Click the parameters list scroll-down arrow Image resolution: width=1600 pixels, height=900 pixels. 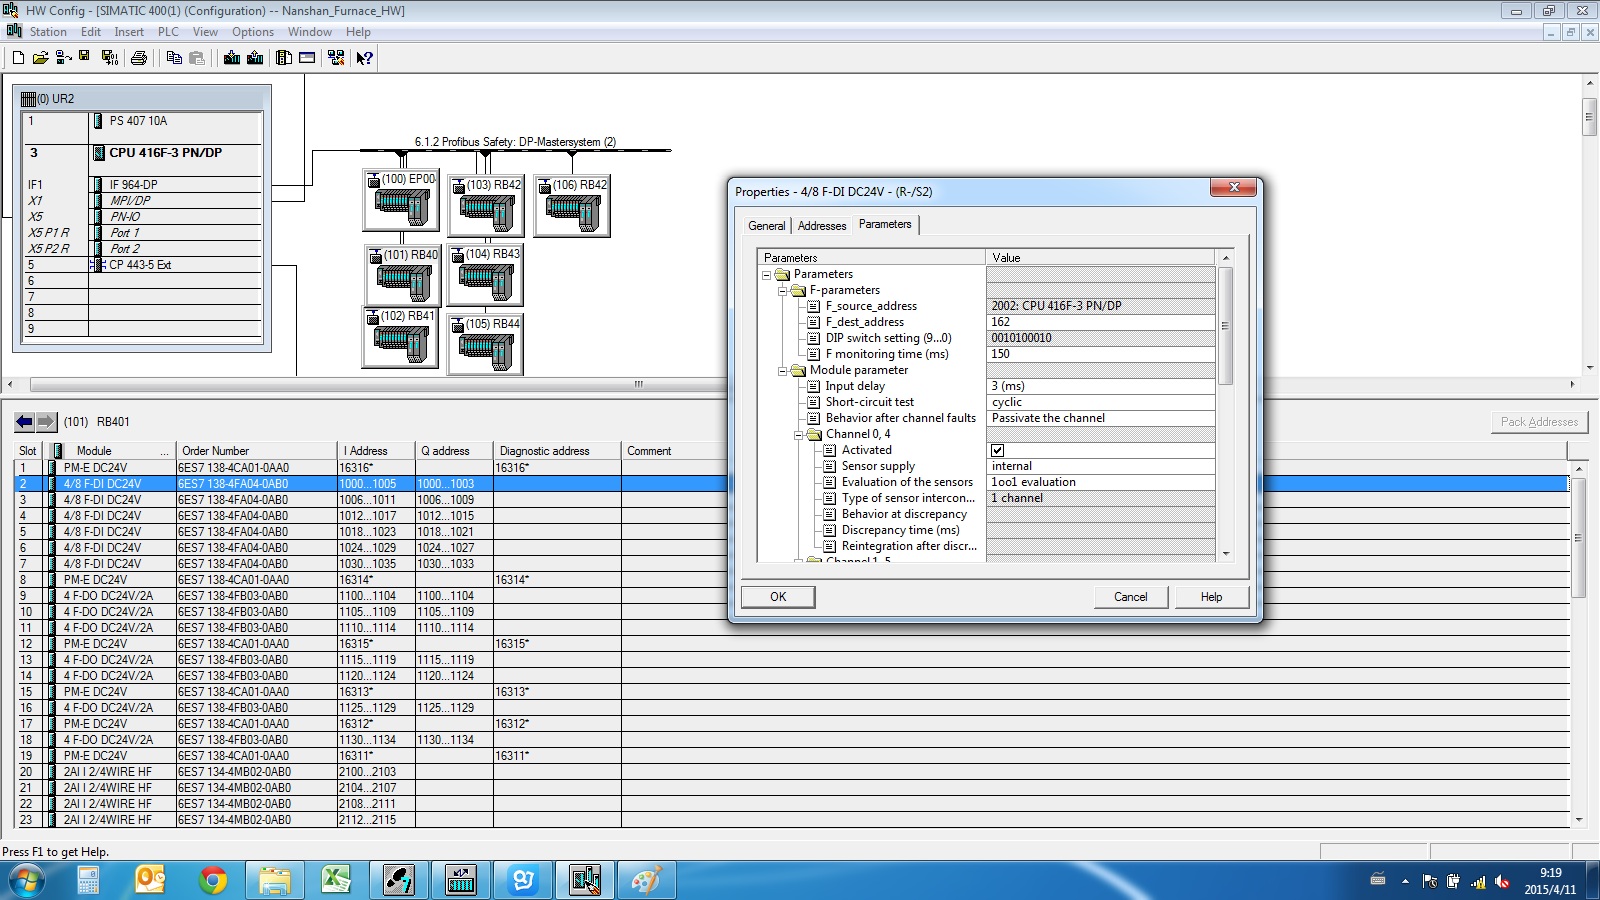coord(1226,553)
